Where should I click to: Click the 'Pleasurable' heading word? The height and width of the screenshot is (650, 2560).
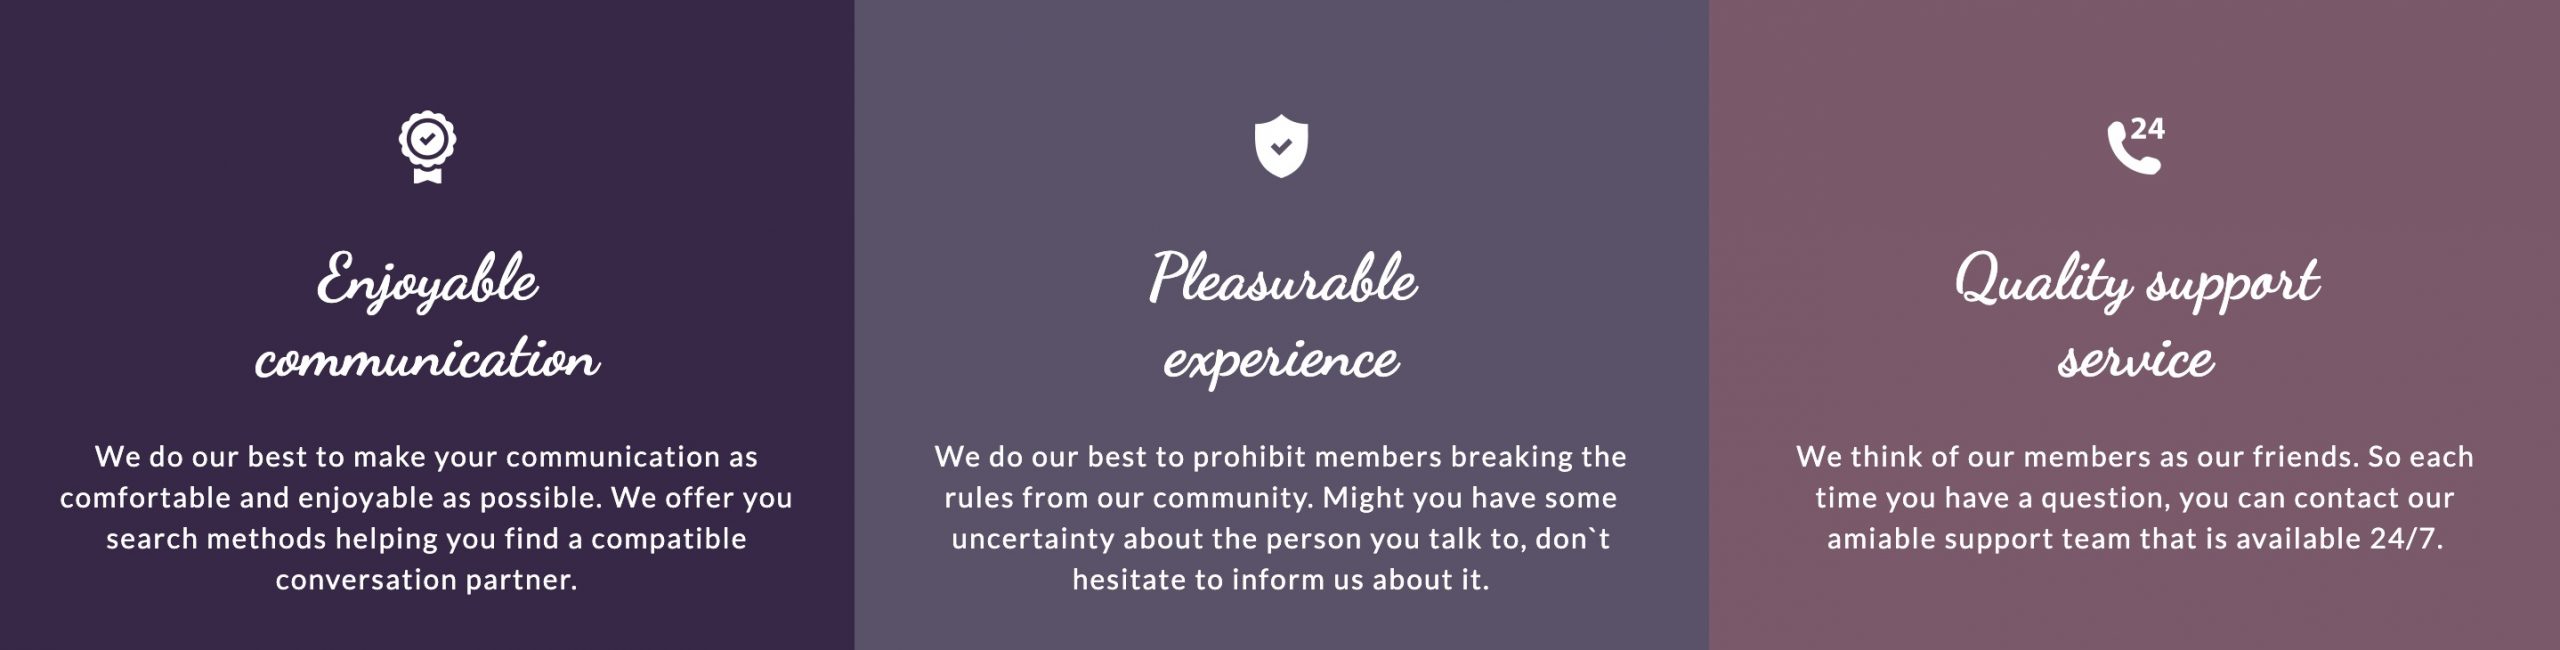coord(1282,278)
